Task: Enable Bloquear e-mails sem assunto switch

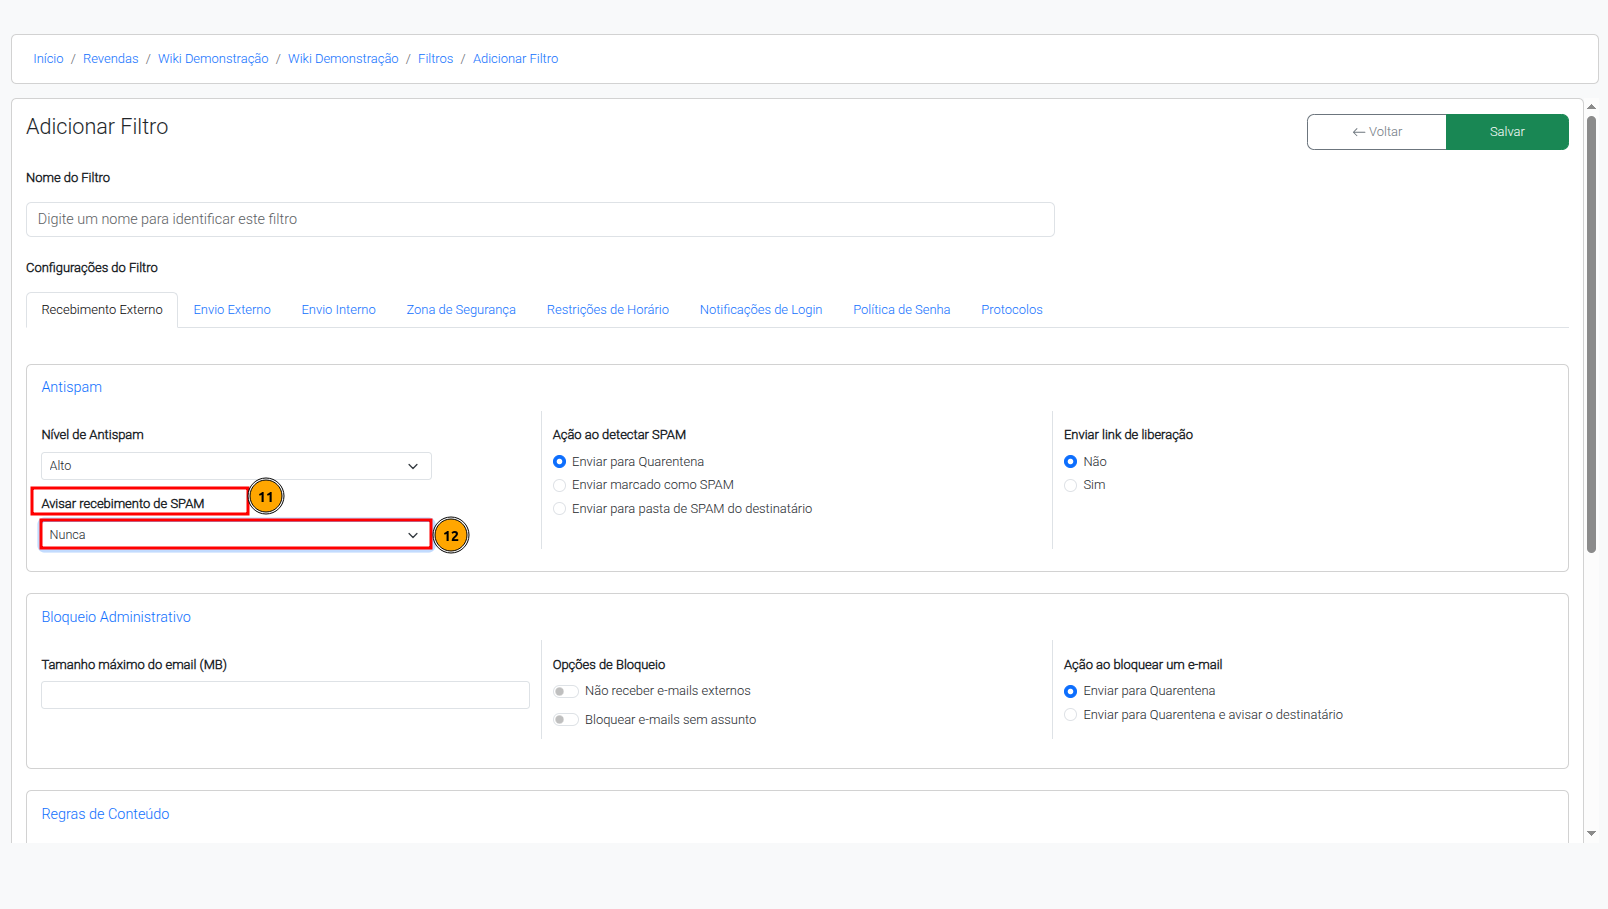Action: tap(566, 720)
